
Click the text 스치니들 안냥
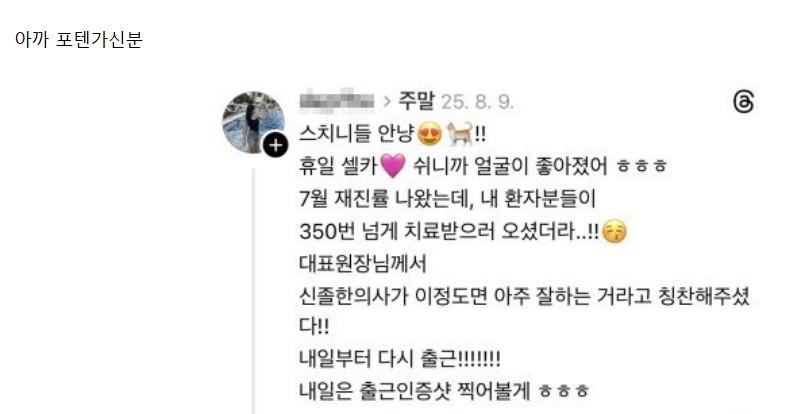[x=356, y=134]
